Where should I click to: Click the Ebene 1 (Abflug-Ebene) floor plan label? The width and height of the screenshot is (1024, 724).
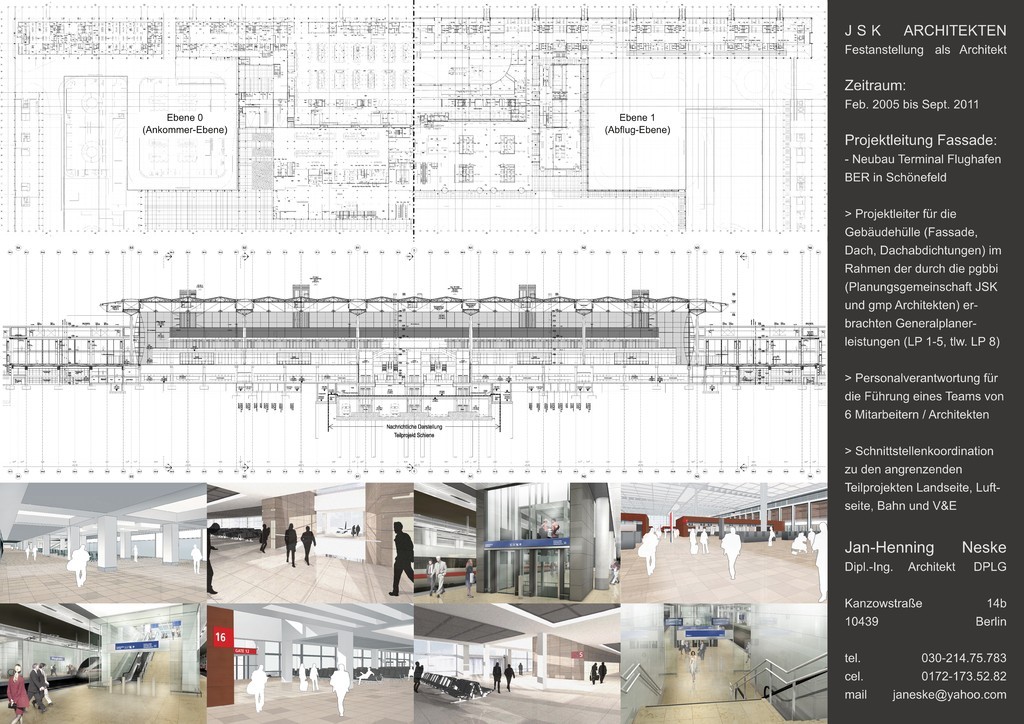637,123
